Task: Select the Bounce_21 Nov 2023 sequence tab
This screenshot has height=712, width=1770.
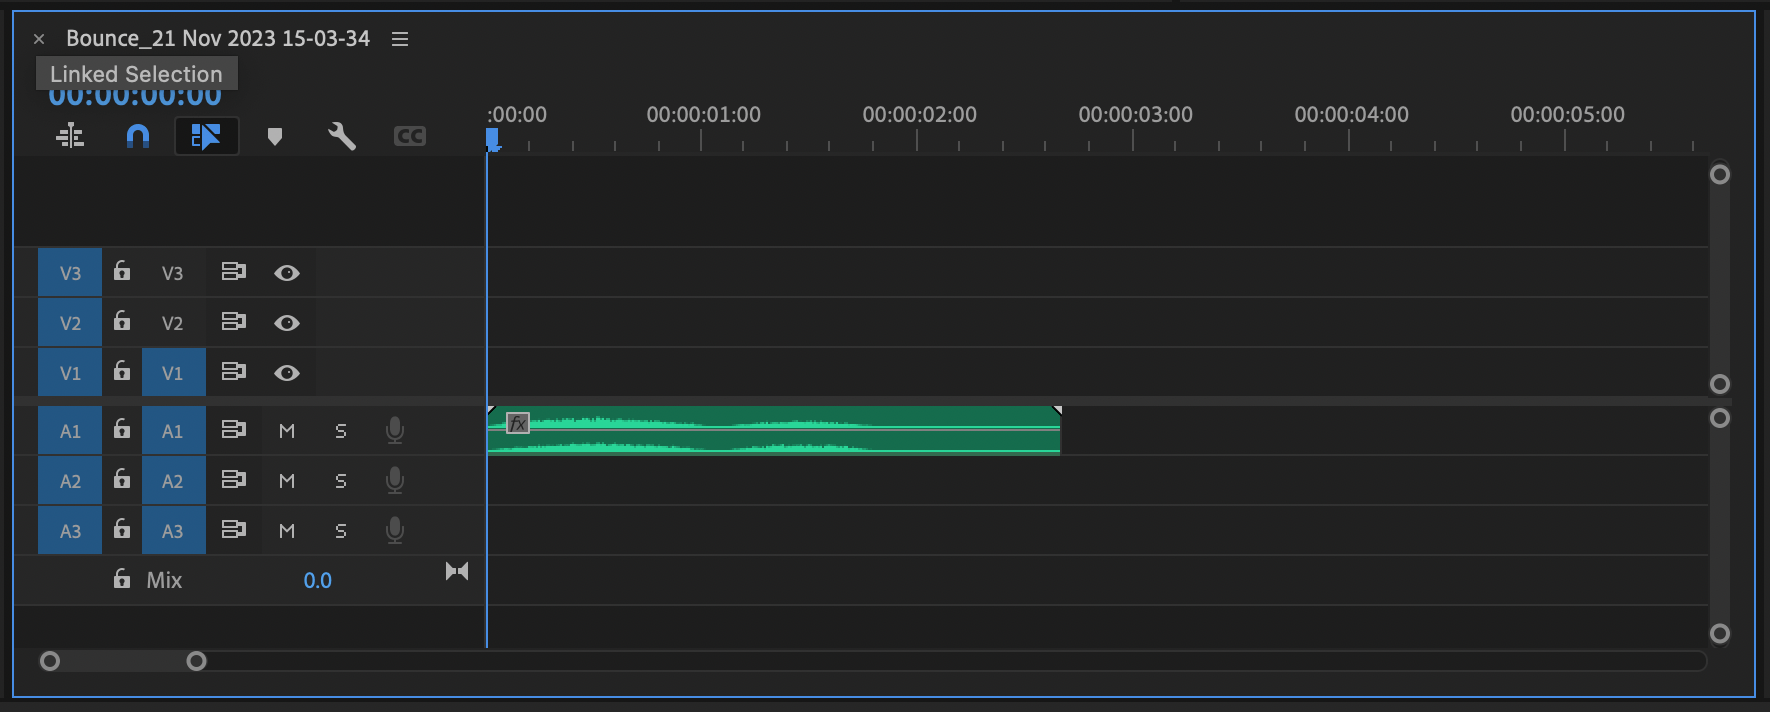Action: coord(218,39)
